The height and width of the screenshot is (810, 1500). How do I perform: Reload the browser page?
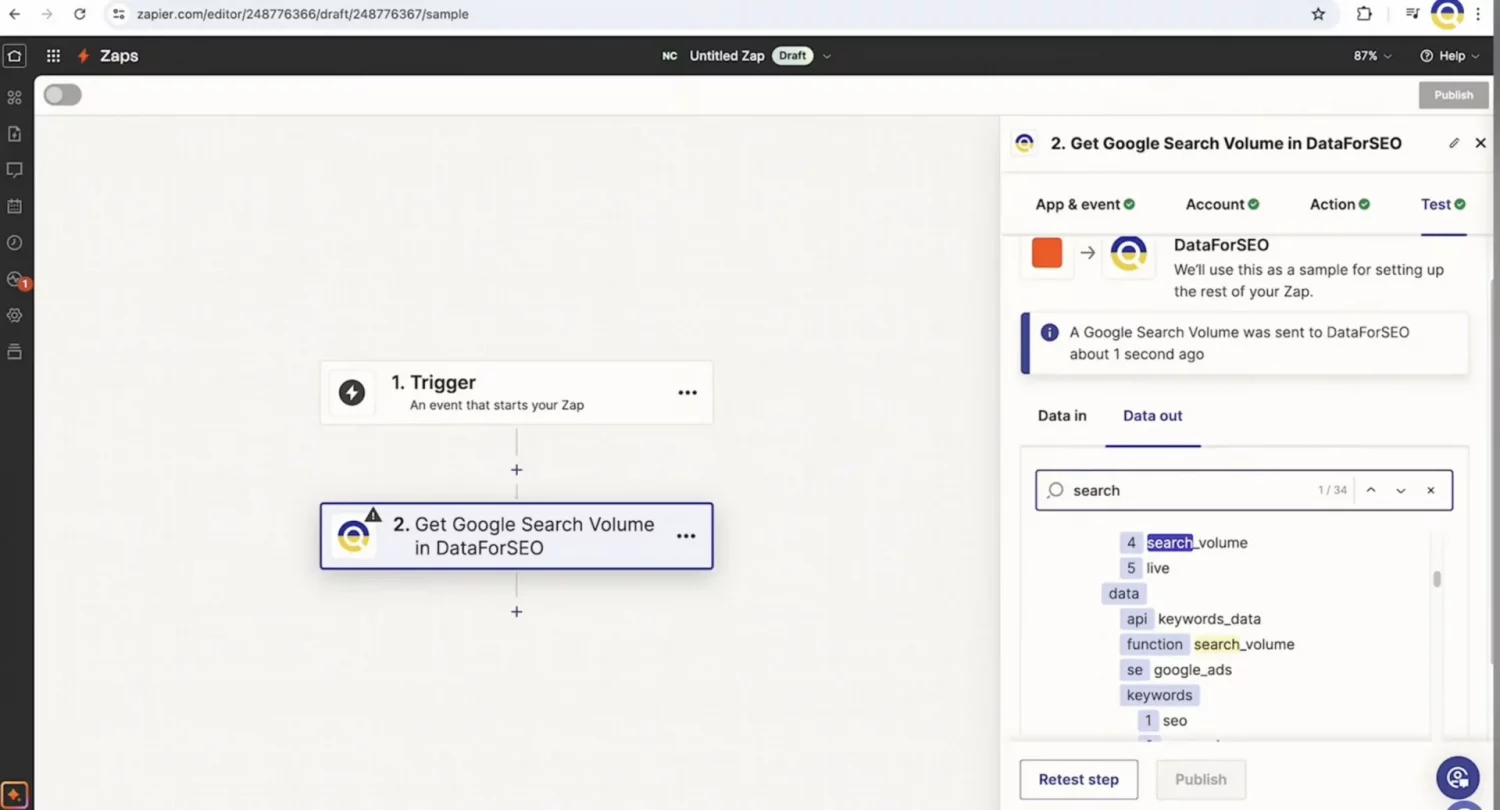(80, 14)
